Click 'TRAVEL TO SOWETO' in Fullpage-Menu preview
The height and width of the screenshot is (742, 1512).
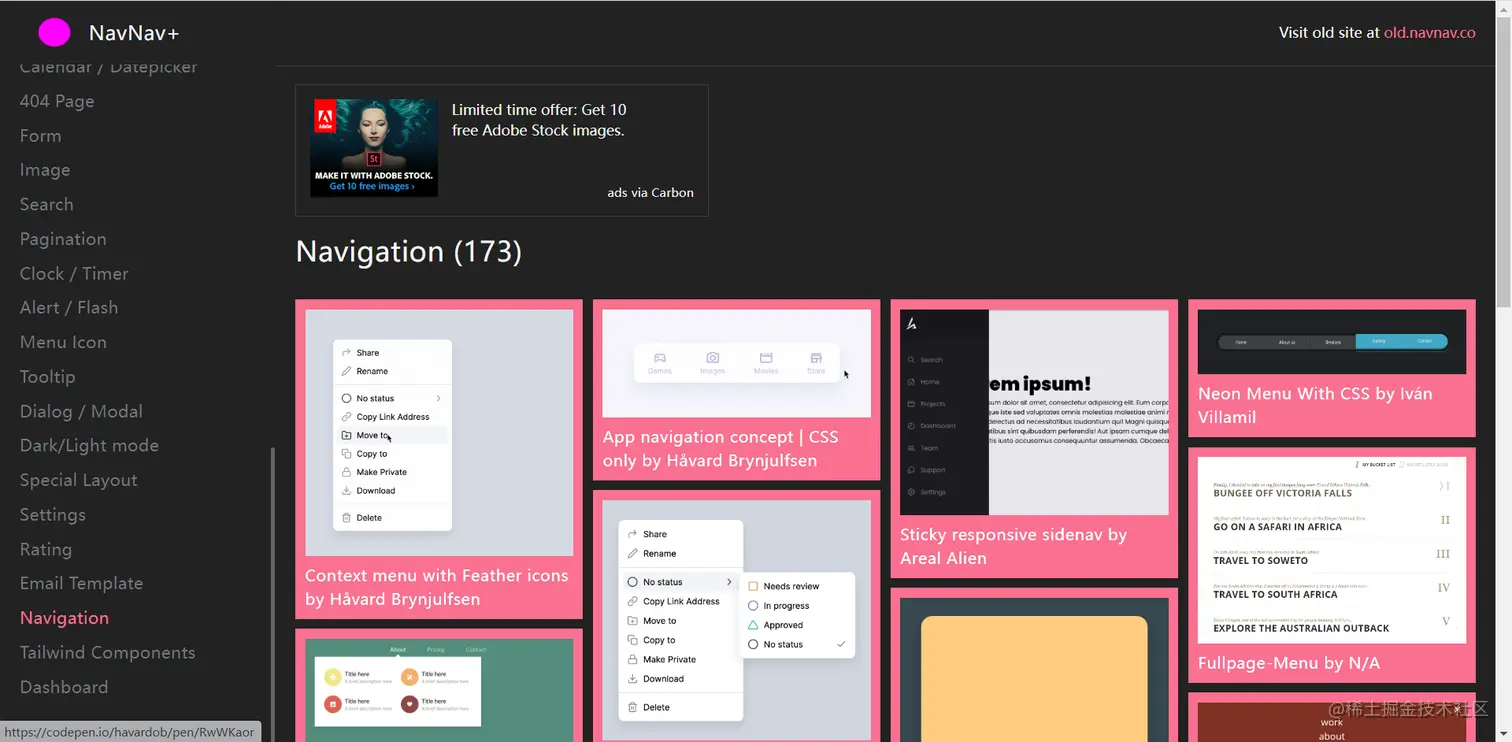pyautogui.click(x=1260, y=561)
